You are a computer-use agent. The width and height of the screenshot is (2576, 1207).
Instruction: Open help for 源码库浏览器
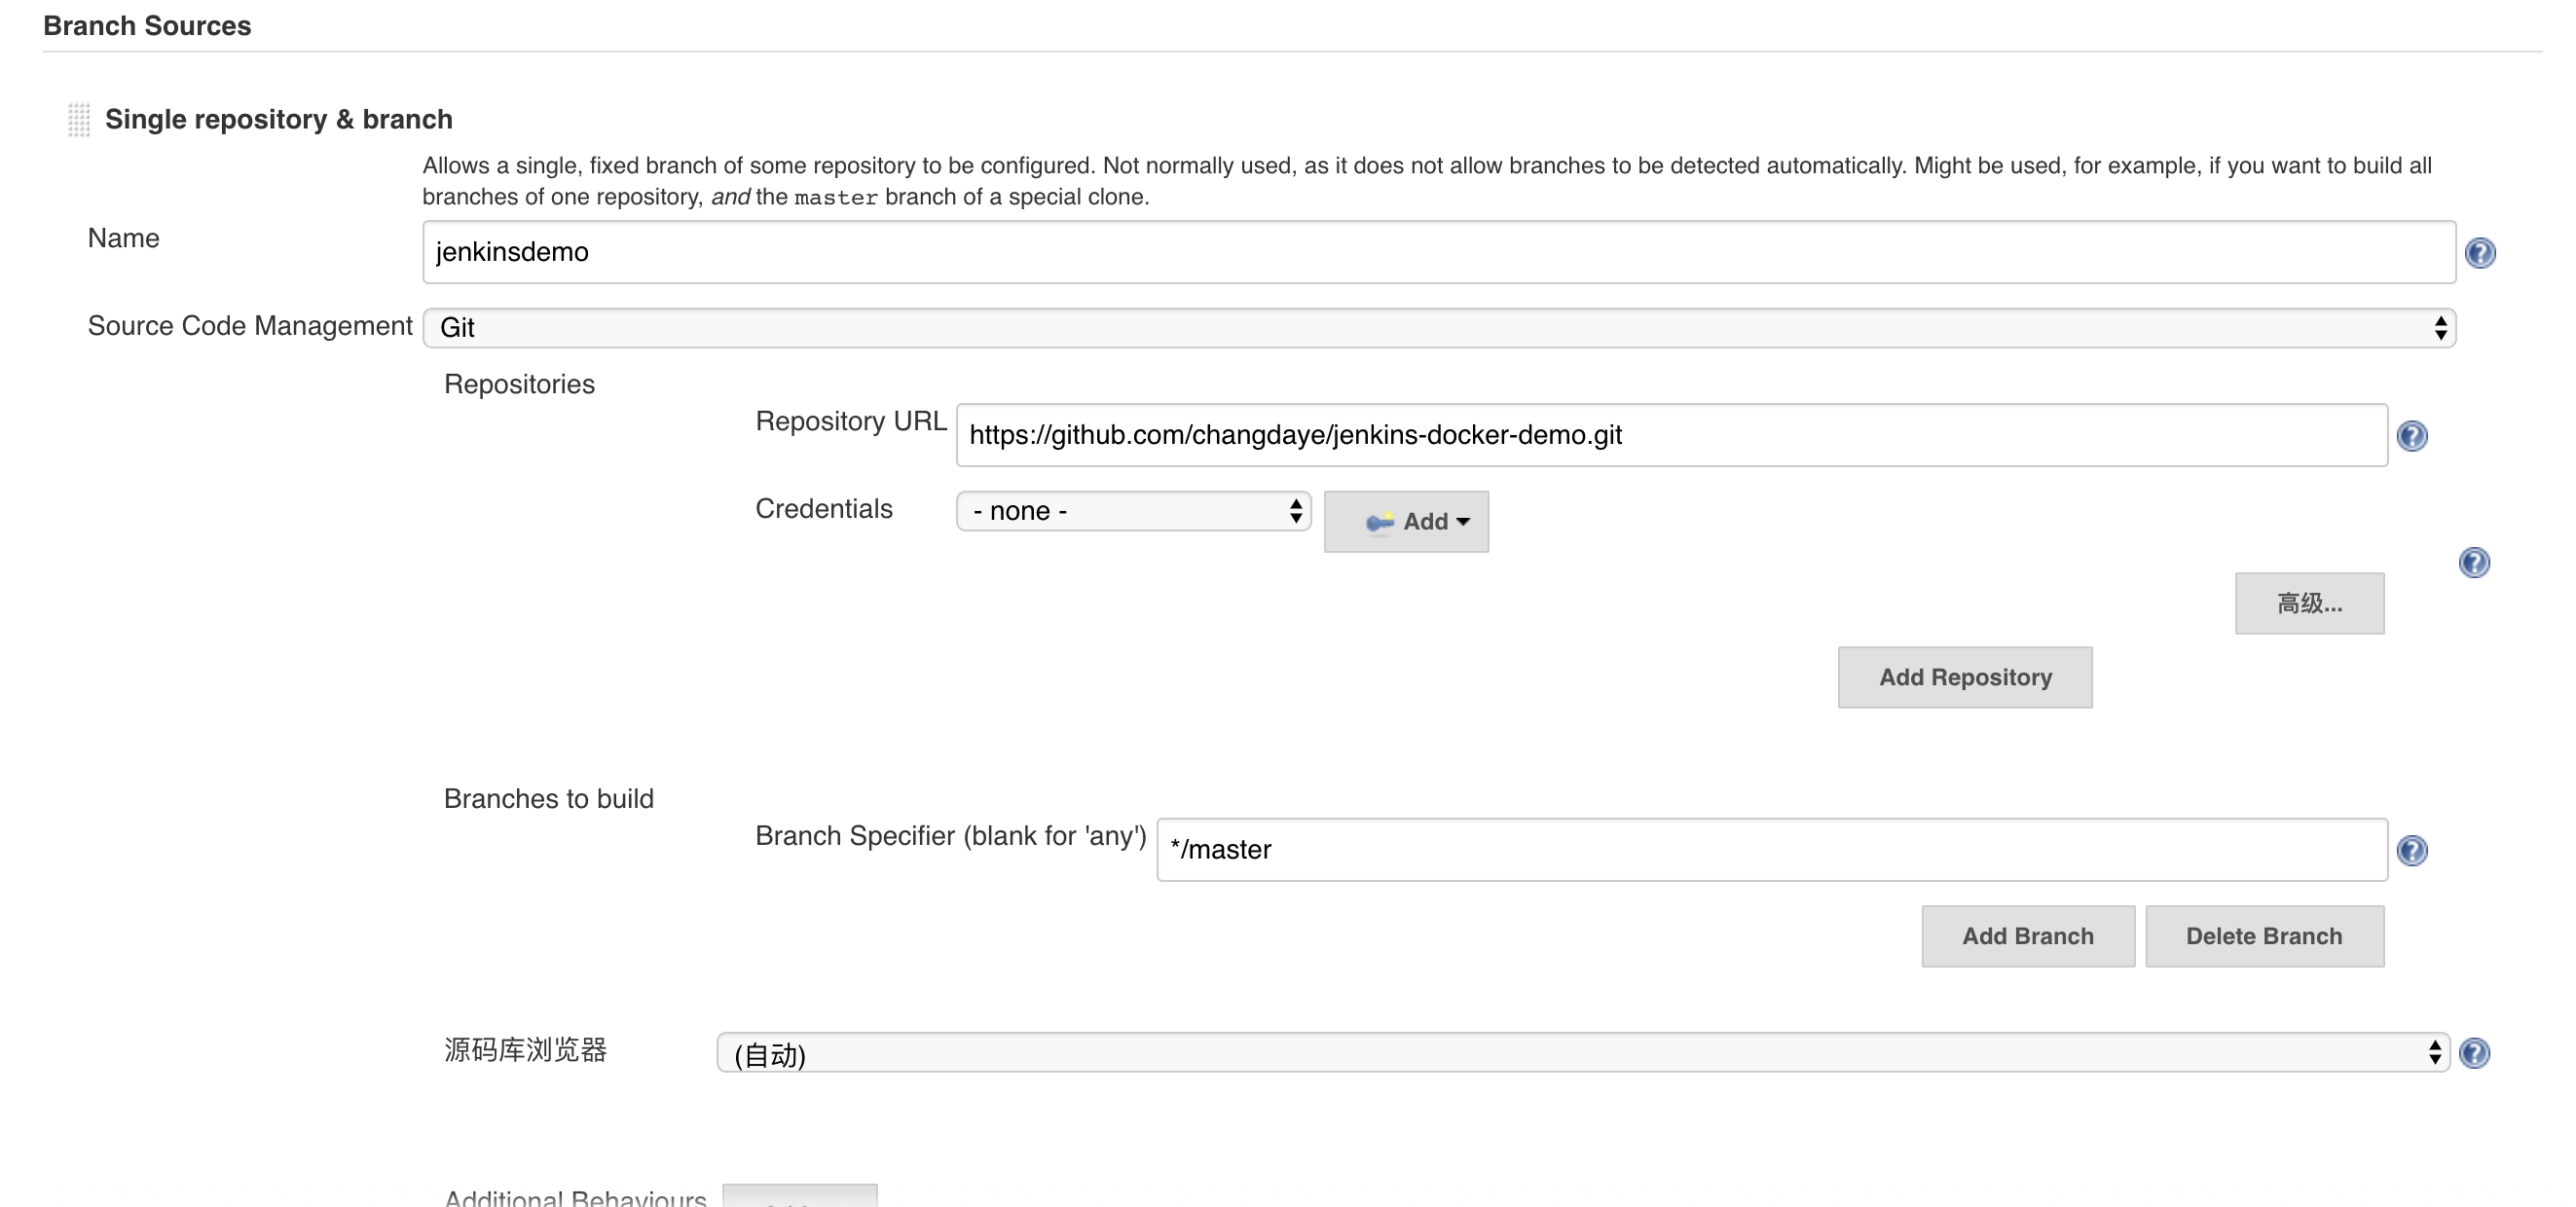[x=2474, y=1053]
